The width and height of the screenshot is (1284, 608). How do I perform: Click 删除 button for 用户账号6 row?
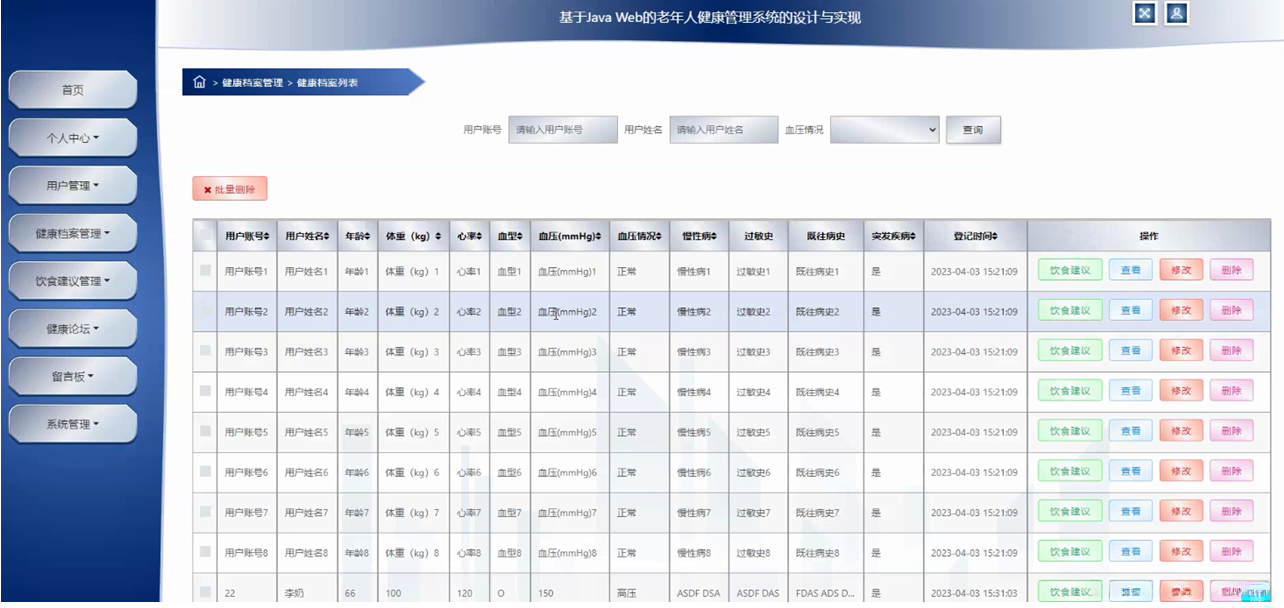(x=1231, y=471)
